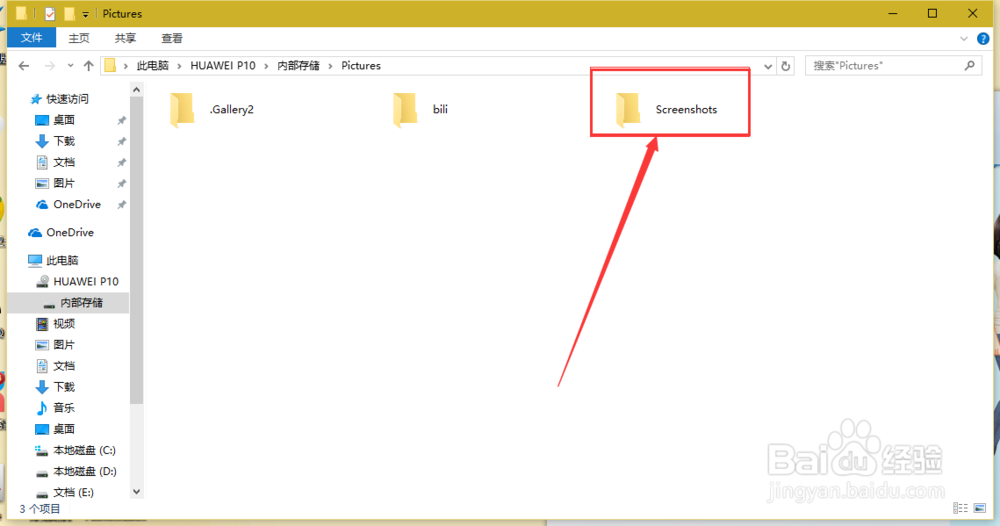Click the navigation pane scrollbar thumb
The height and width of the screenshot is (526, 1000).
click(x=136, y=251)
